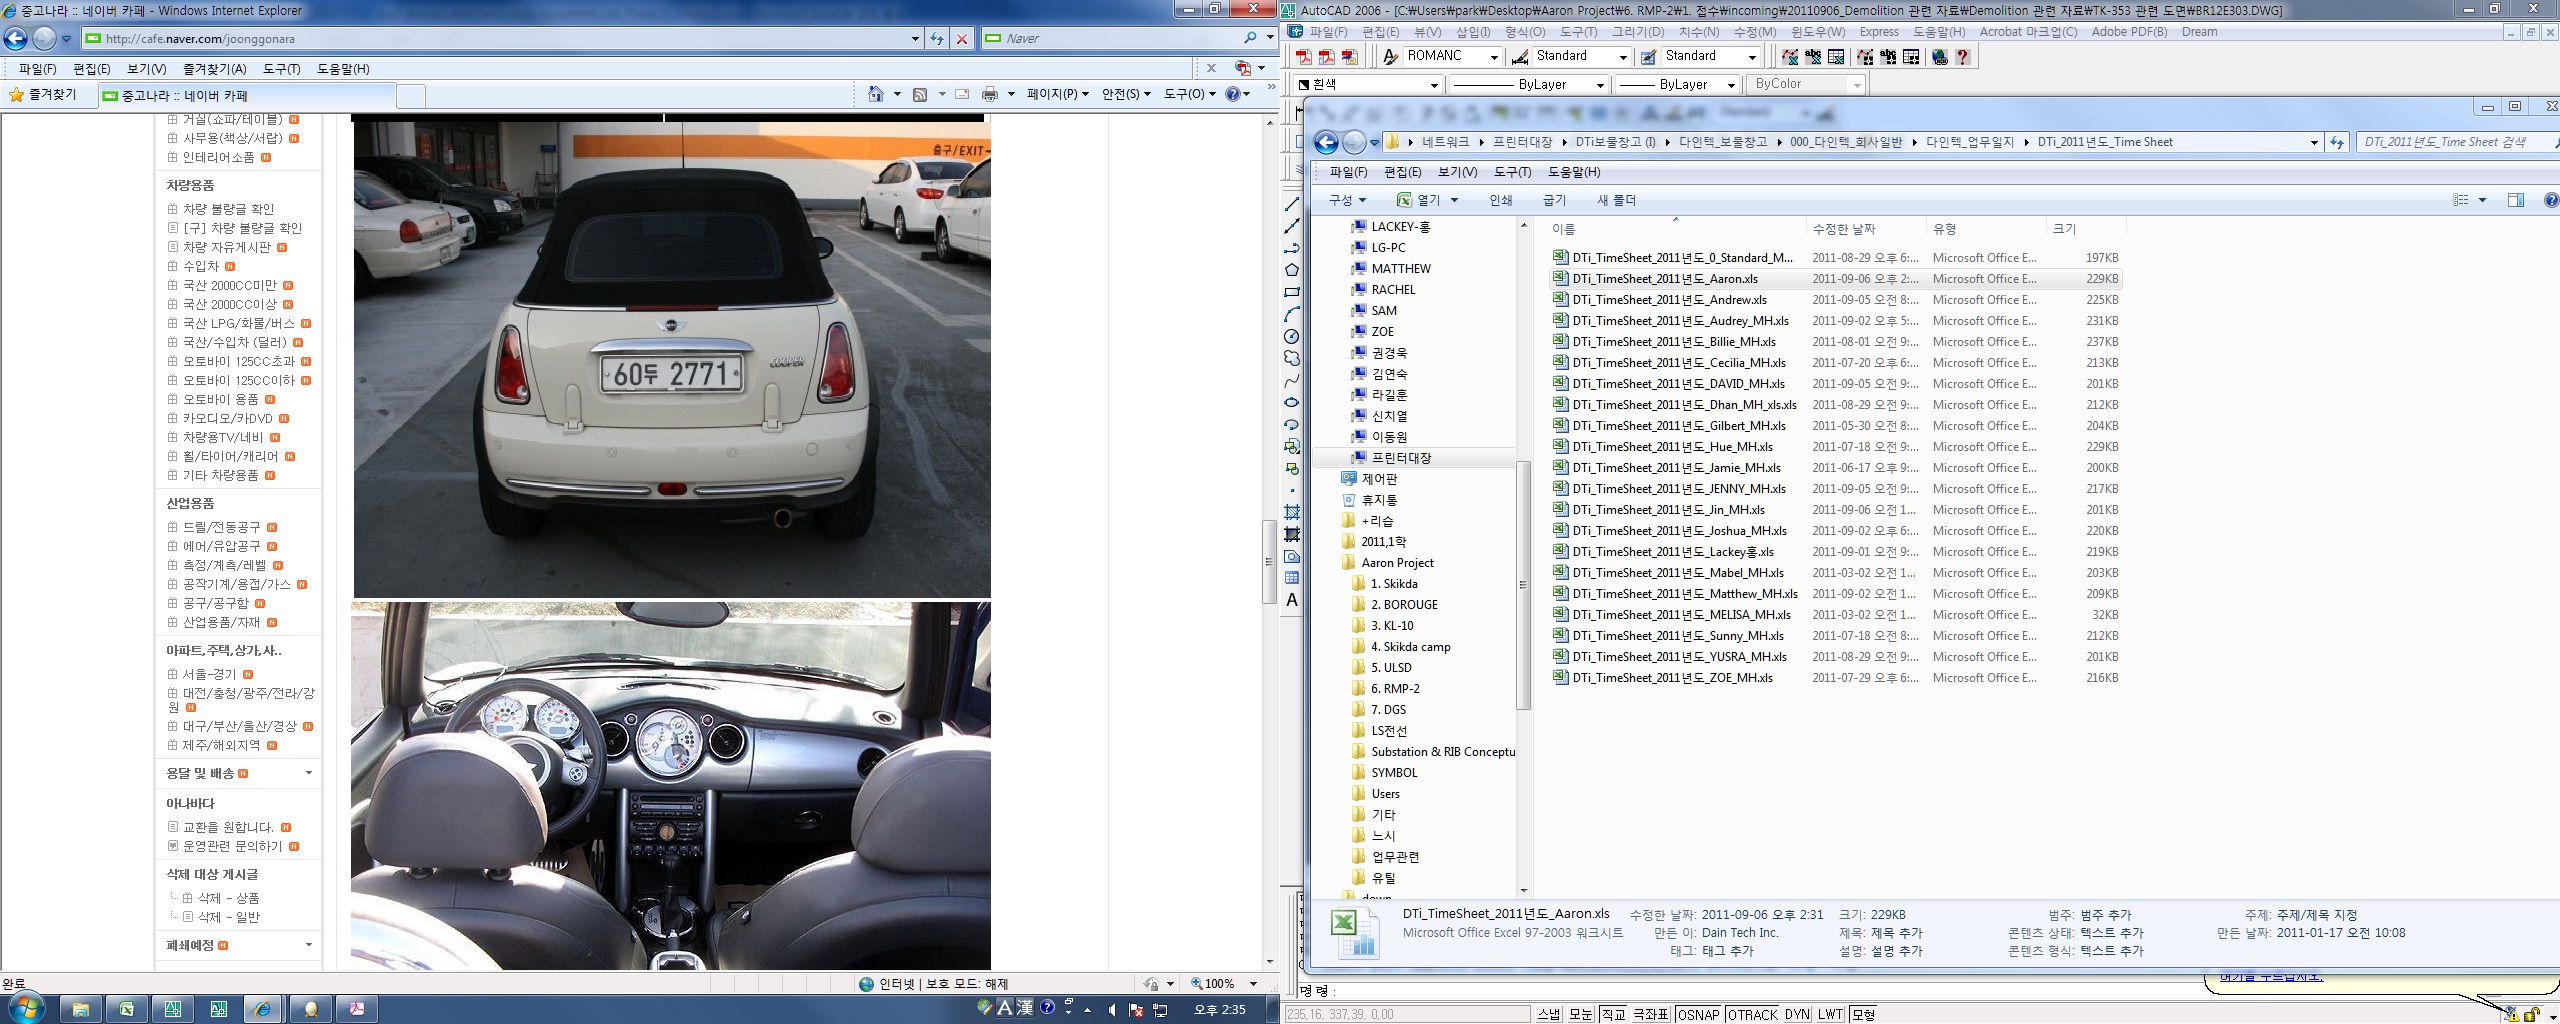Open the Express menu in AutoCAD

[1879, 32]
